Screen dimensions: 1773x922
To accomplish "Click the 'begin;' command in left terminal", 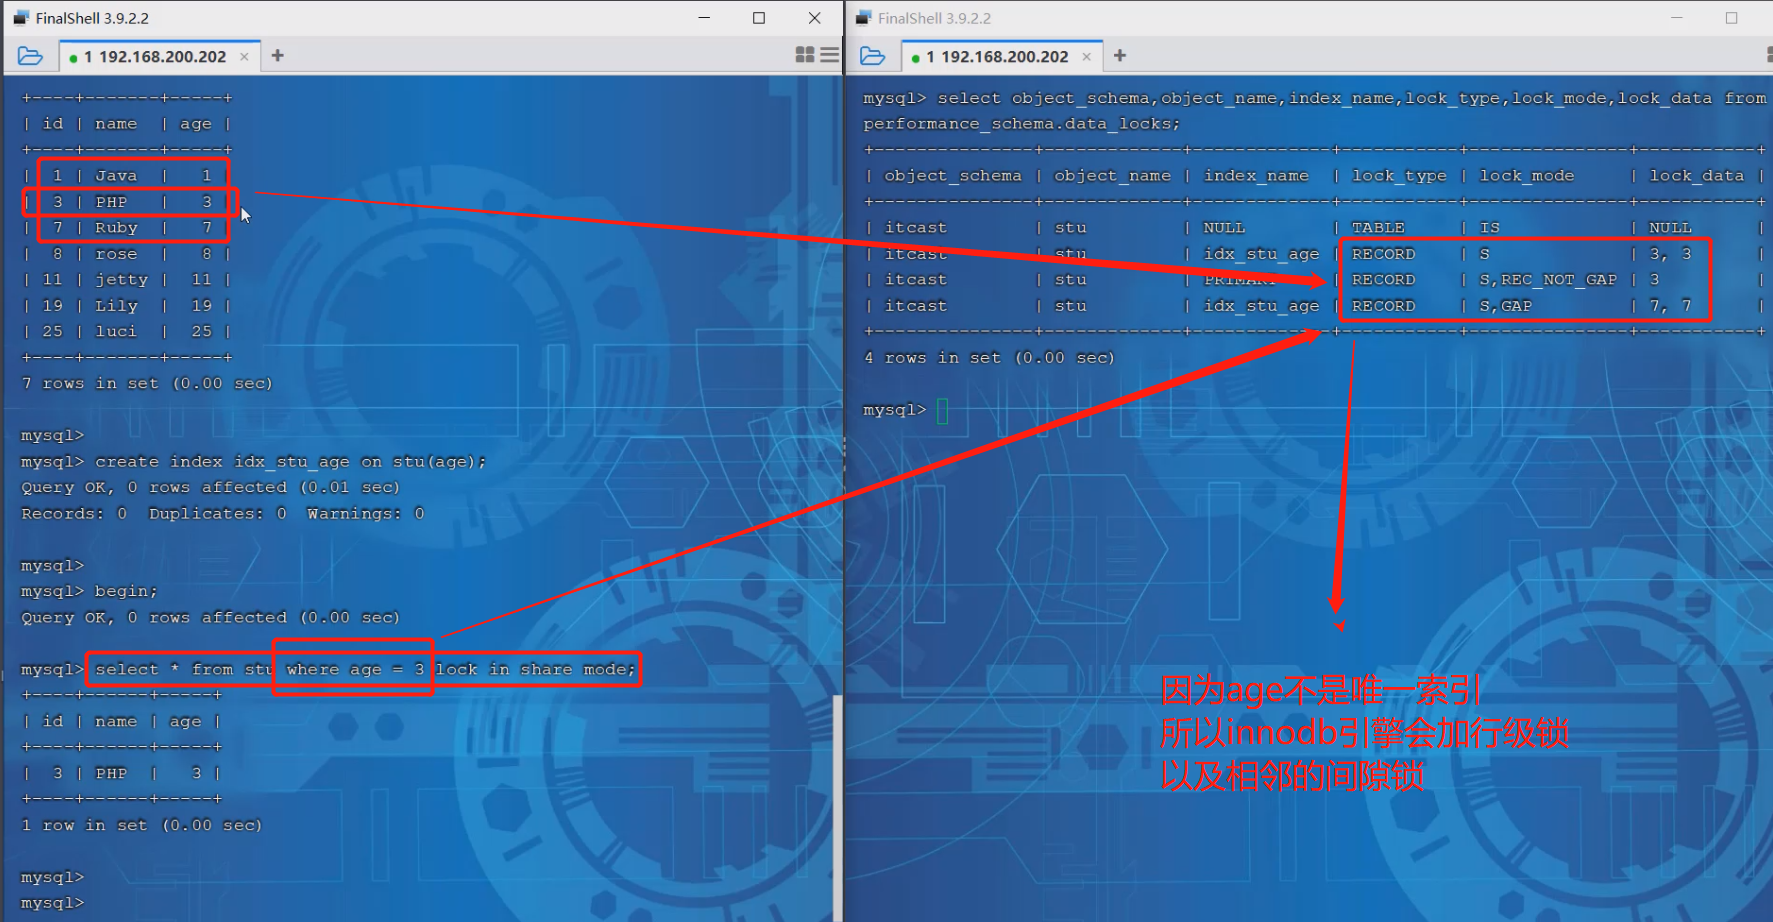I will pos(126,592).
